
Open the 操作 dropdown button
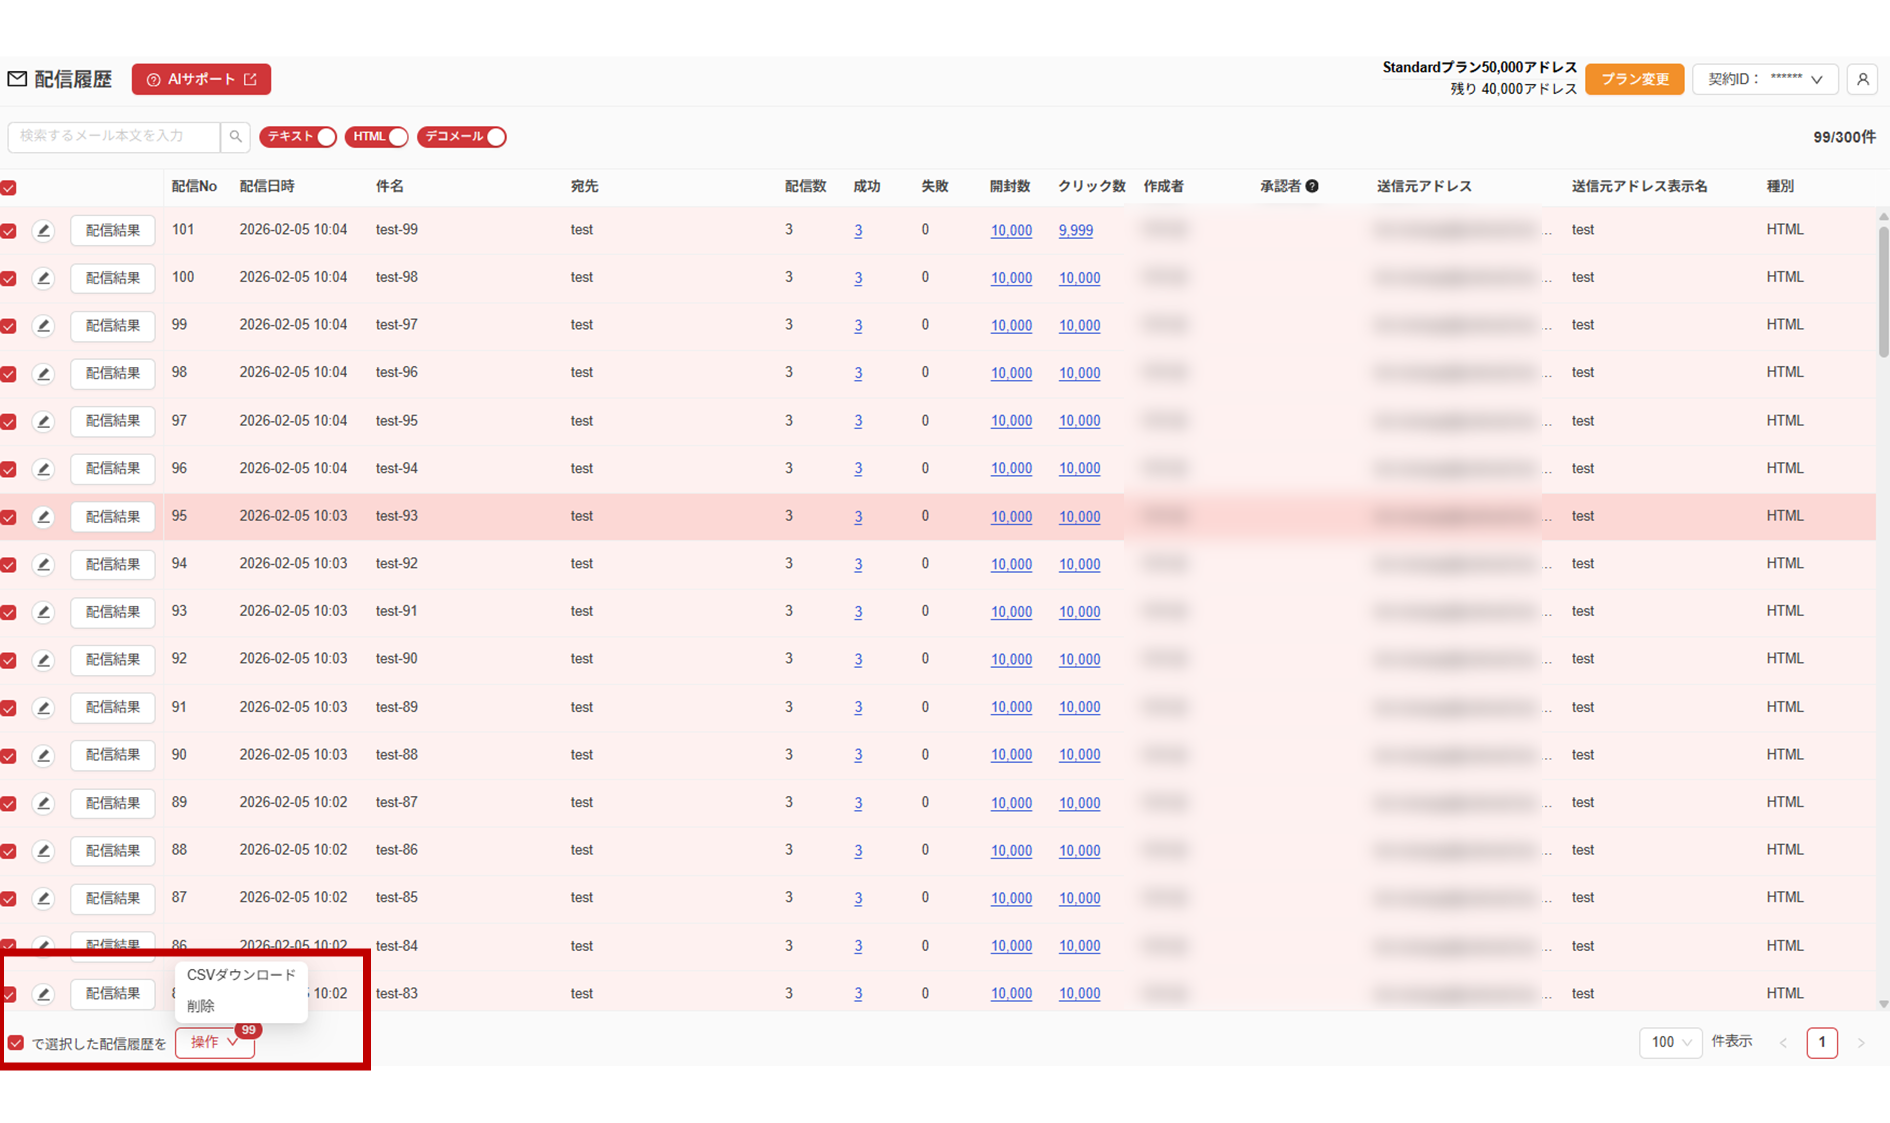tap(214, 1042)
